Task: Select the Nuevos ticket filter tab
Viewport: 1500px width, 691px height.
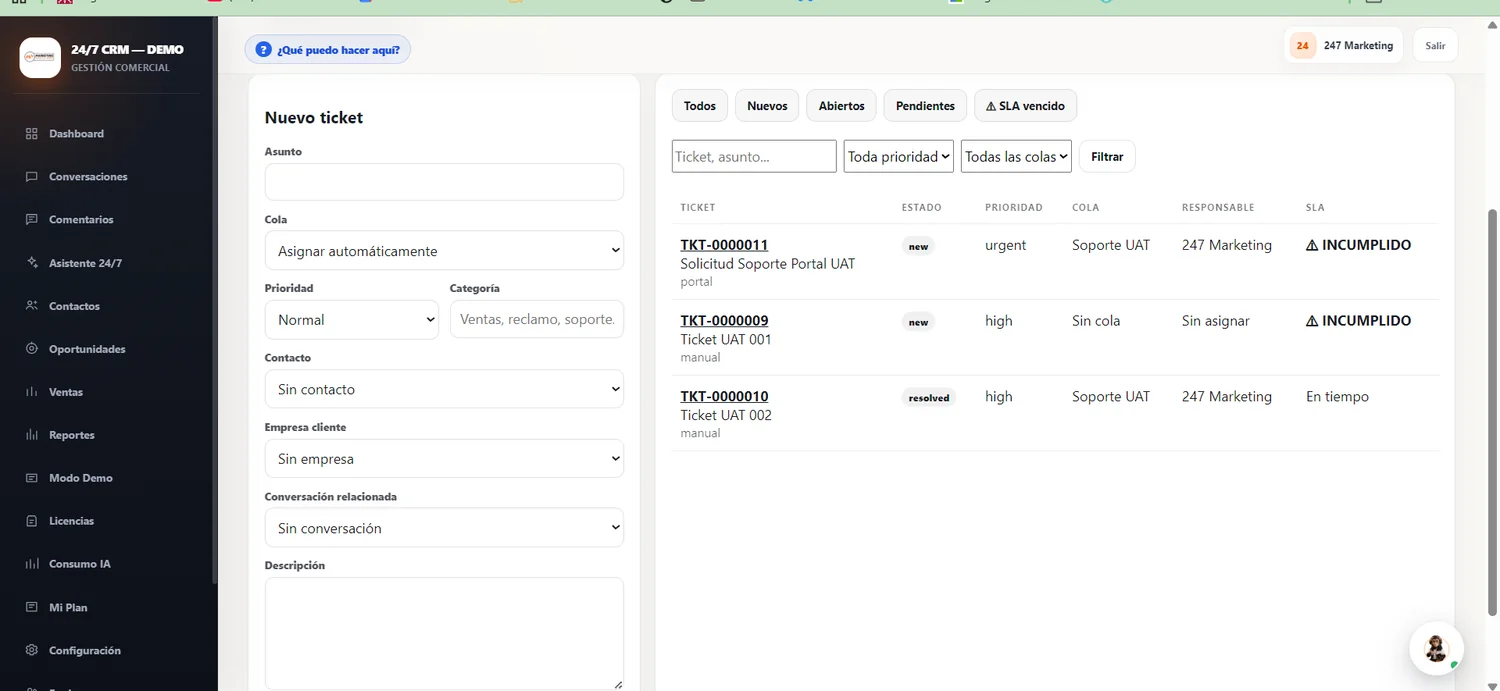Action: (767, 106)
